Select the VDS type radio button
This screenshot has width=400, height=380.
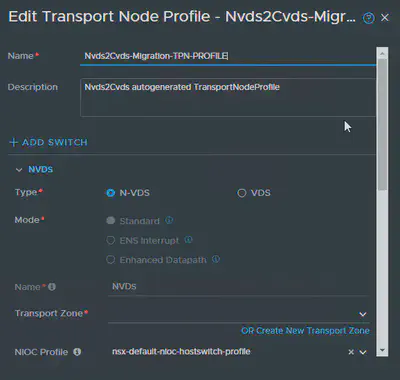pyautogui.click(x=241, y=193)
